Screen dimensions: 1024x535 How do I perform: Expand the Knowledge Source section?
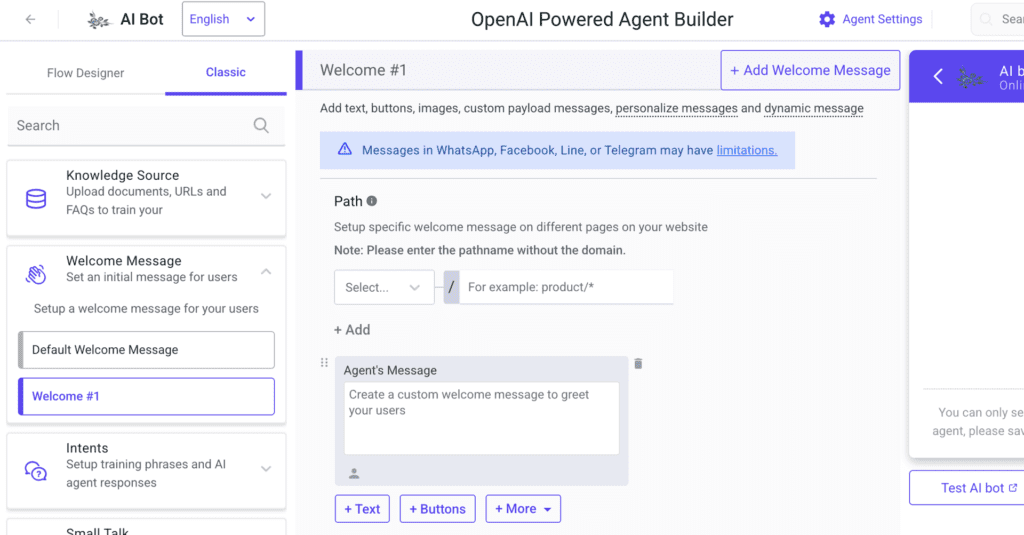click(x=266, y=196)
